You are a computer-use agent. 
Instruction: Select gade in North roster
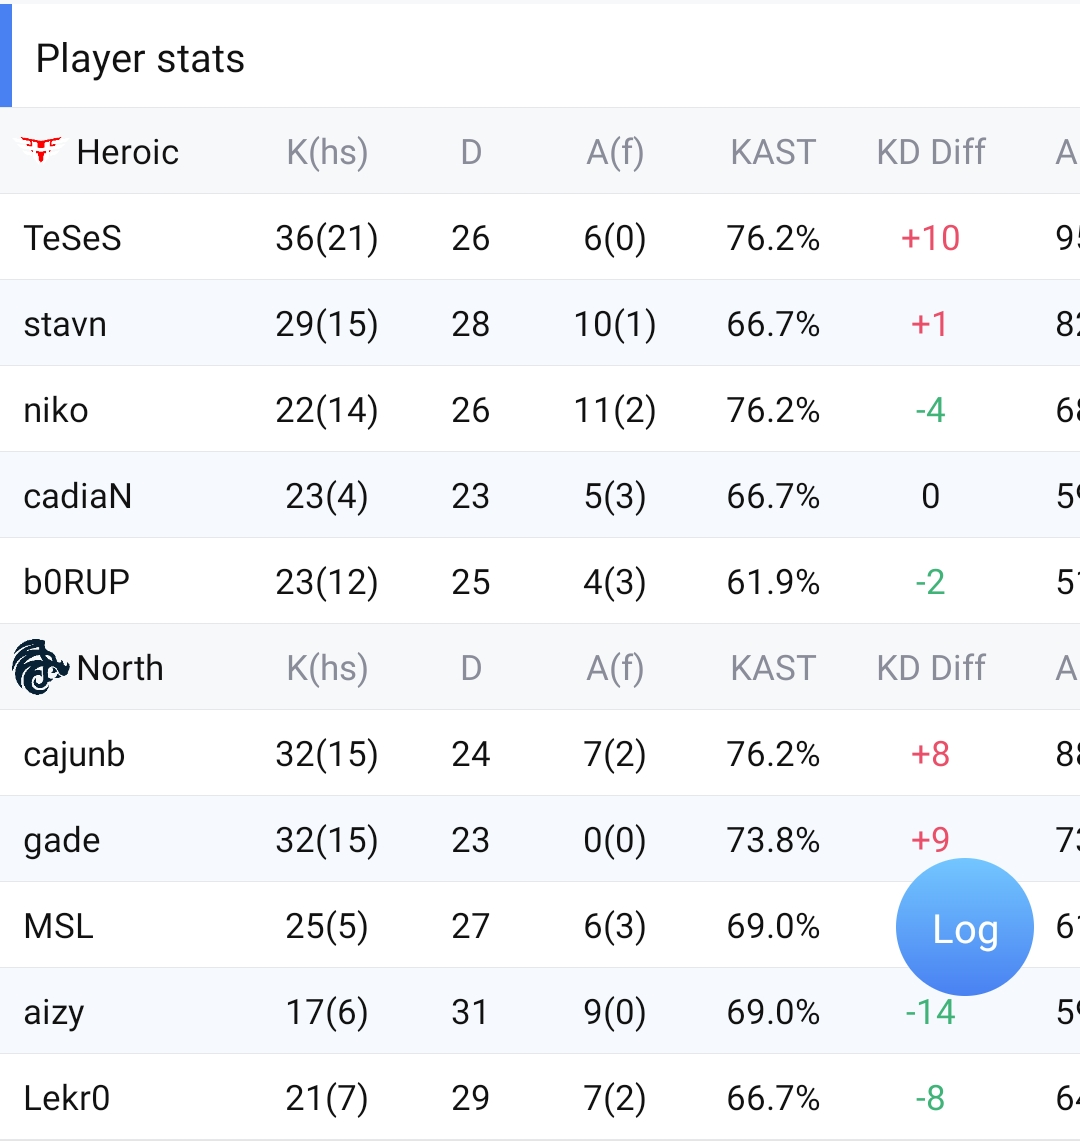(x=62, y=840)
